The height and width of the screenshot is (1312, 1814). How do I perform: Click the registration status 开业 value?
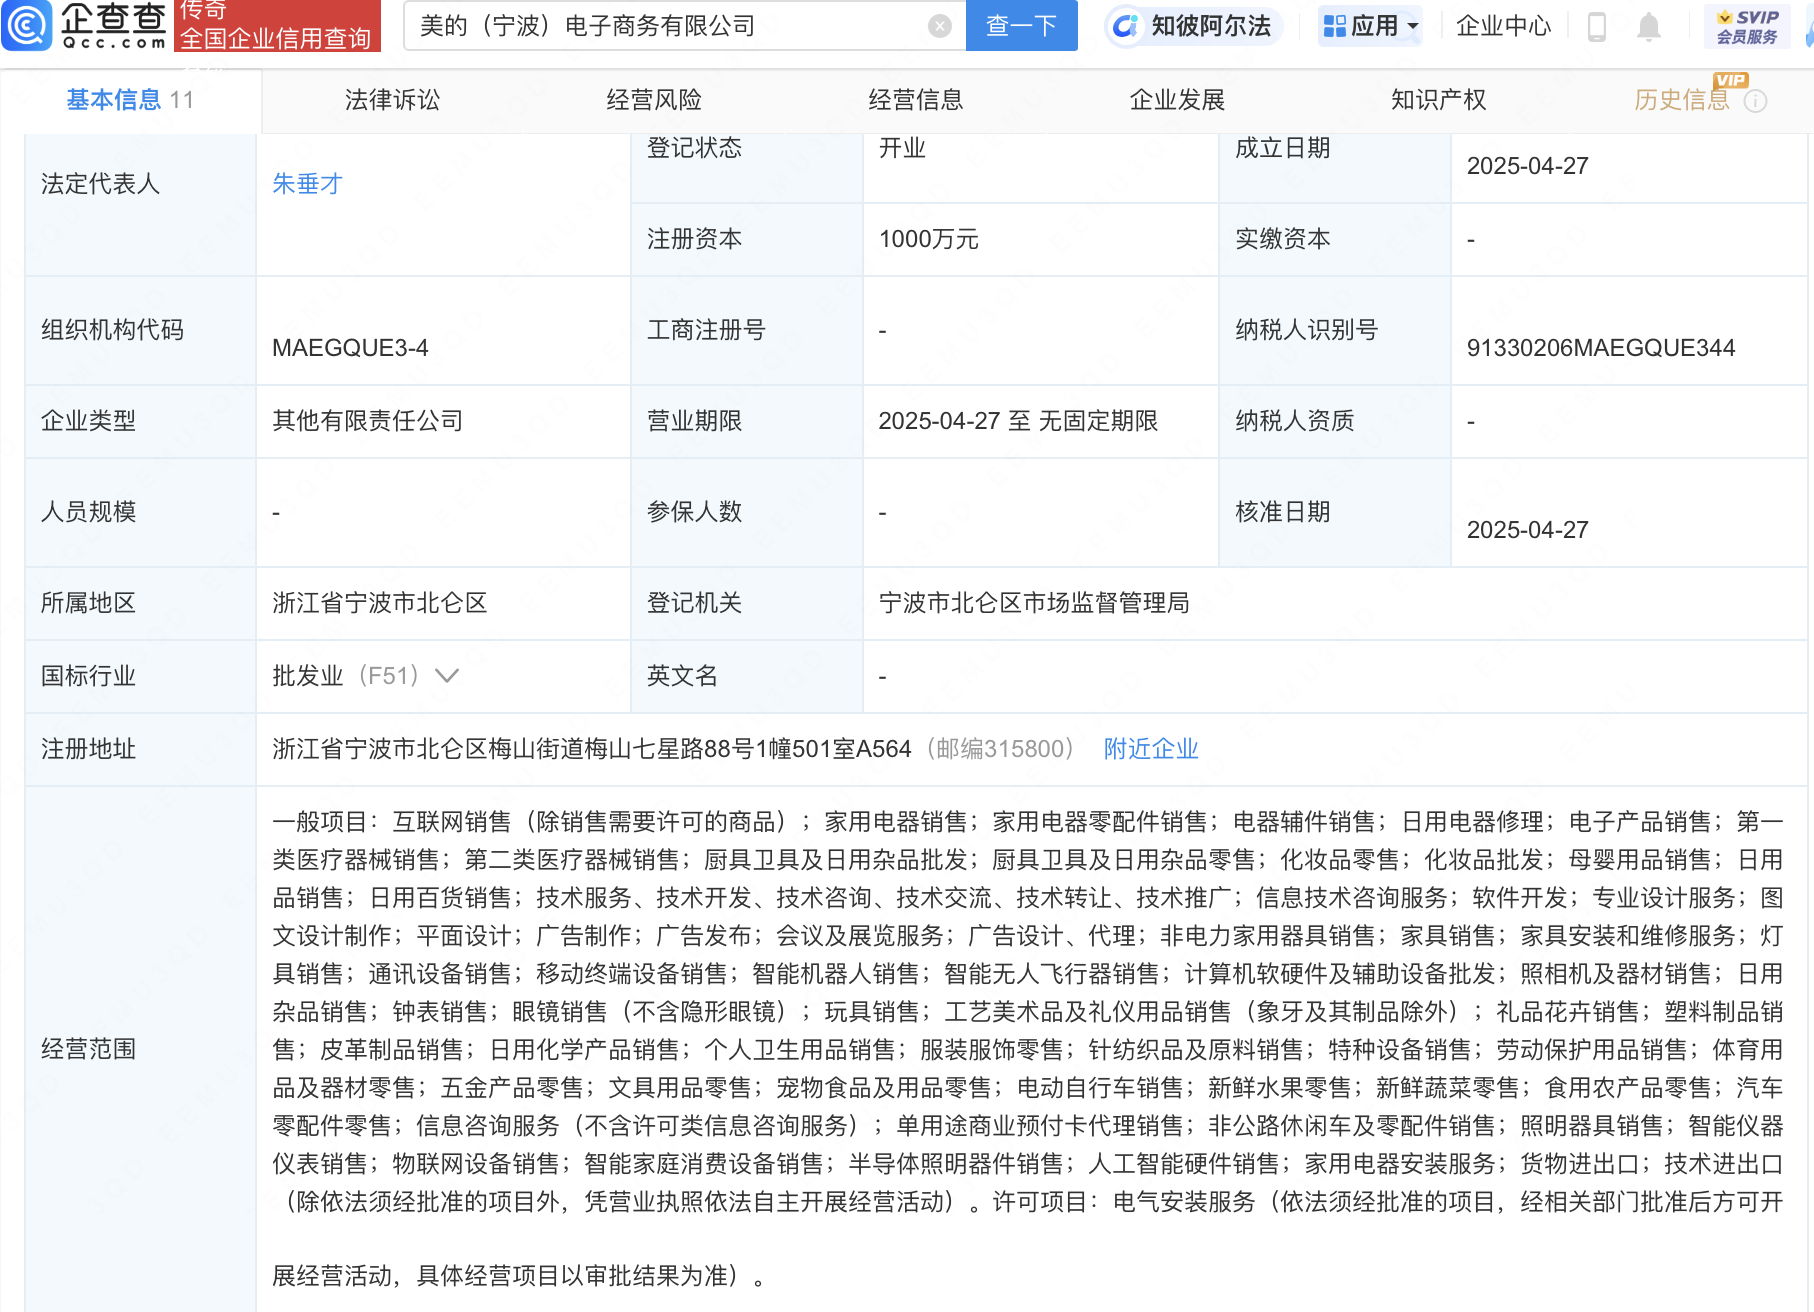(902, 148)
